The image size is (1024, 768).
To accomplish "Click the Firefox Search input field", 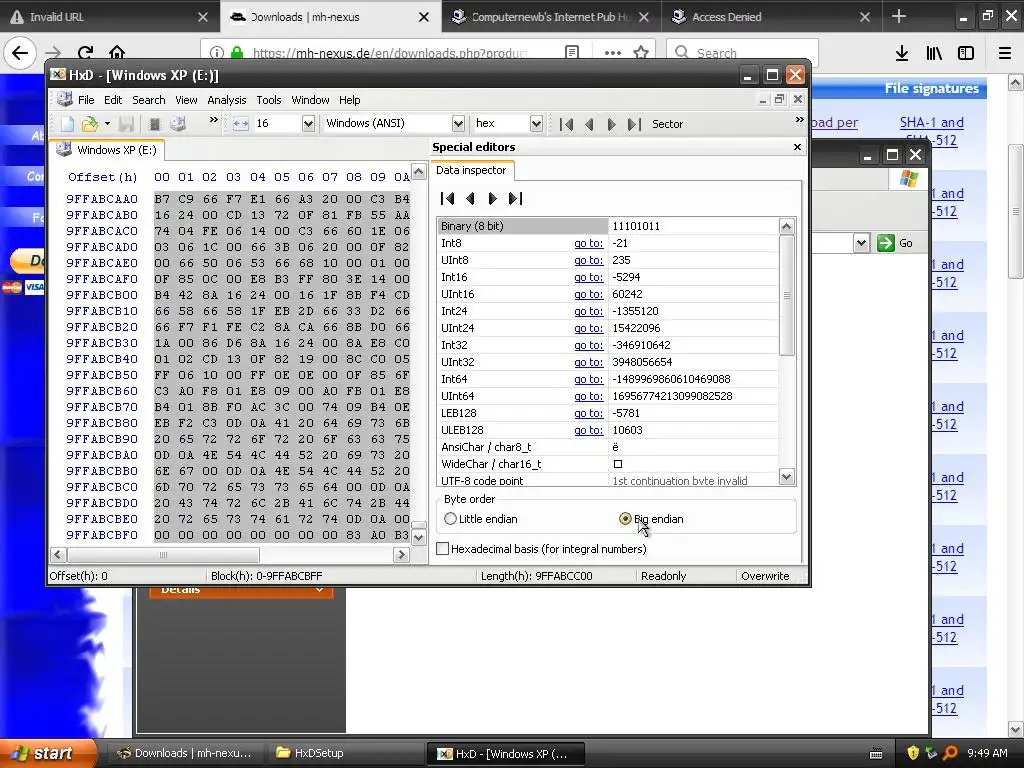I will [742, 53].
